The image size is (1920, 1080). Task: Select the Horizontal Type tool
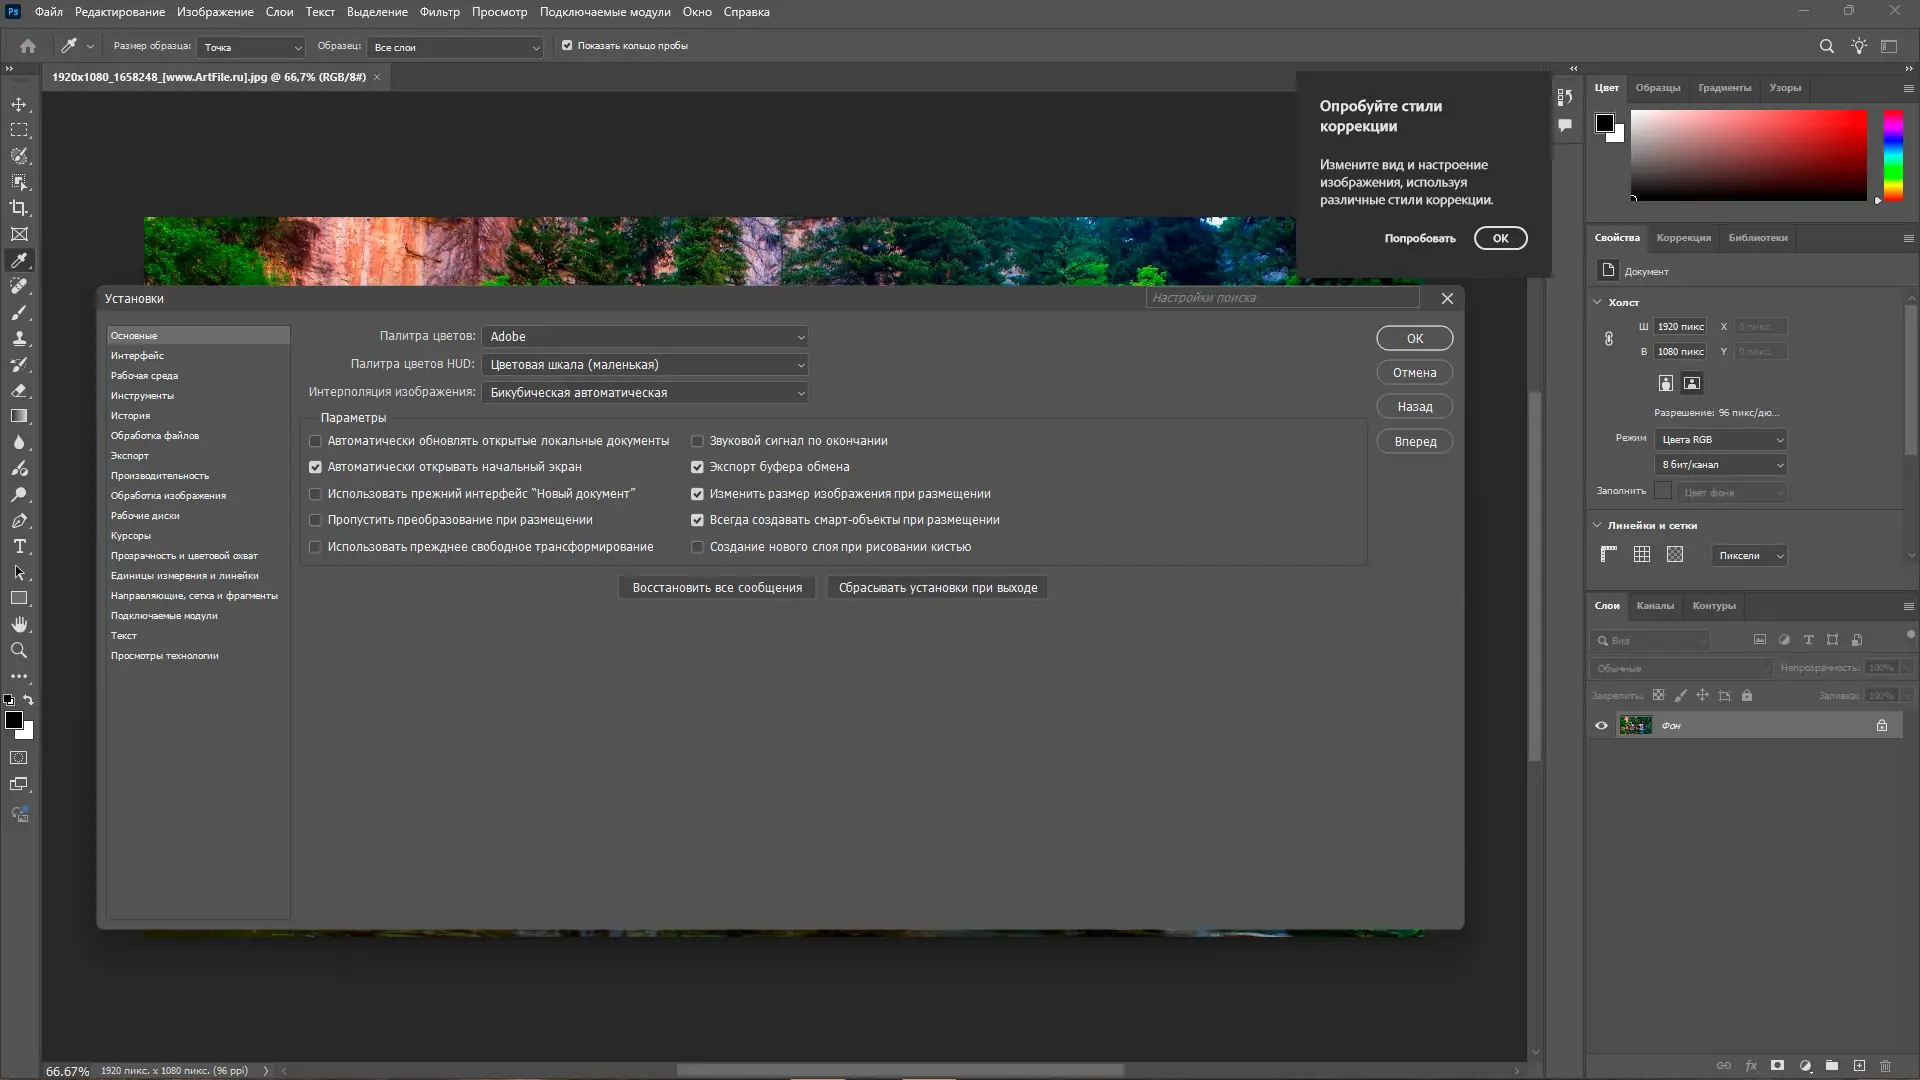click(x=19, y=546)
